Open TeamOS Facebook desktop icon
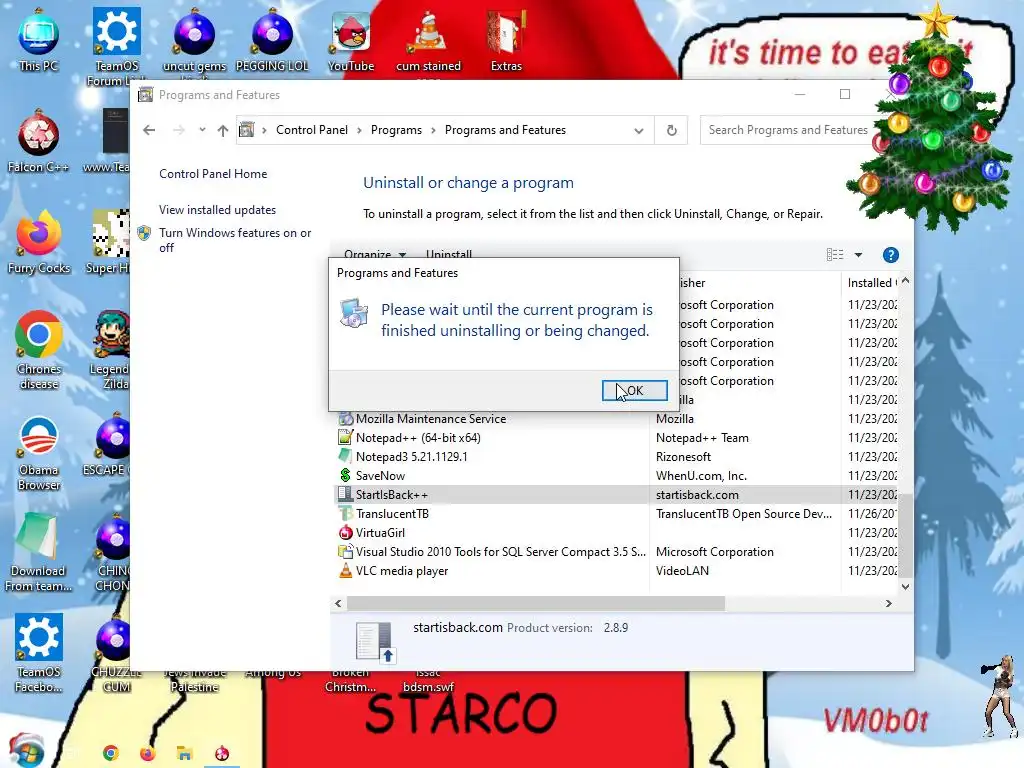Image resolution: width=1024 pixels, height=768 pixels. pyautogui.click(x=39, y=654)
